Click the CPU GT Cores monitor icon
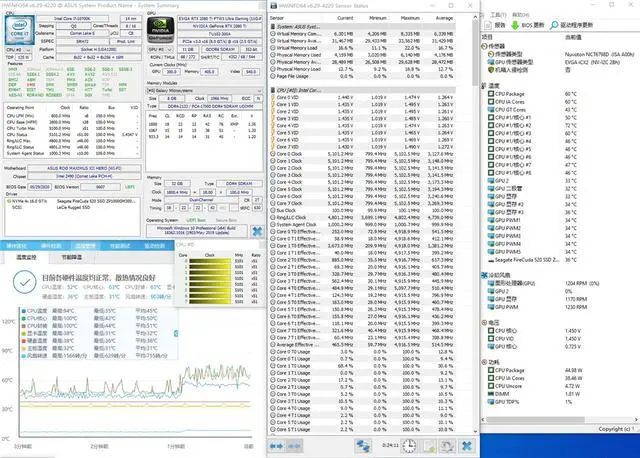The height and width of the screenshot is (458, 640). tap(491, 110)
